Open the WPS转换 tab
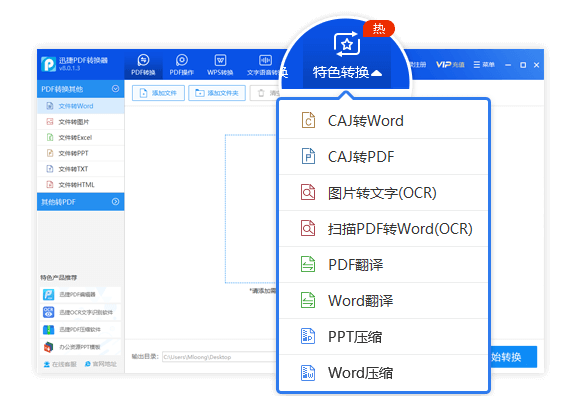 [x=220, y=65]
